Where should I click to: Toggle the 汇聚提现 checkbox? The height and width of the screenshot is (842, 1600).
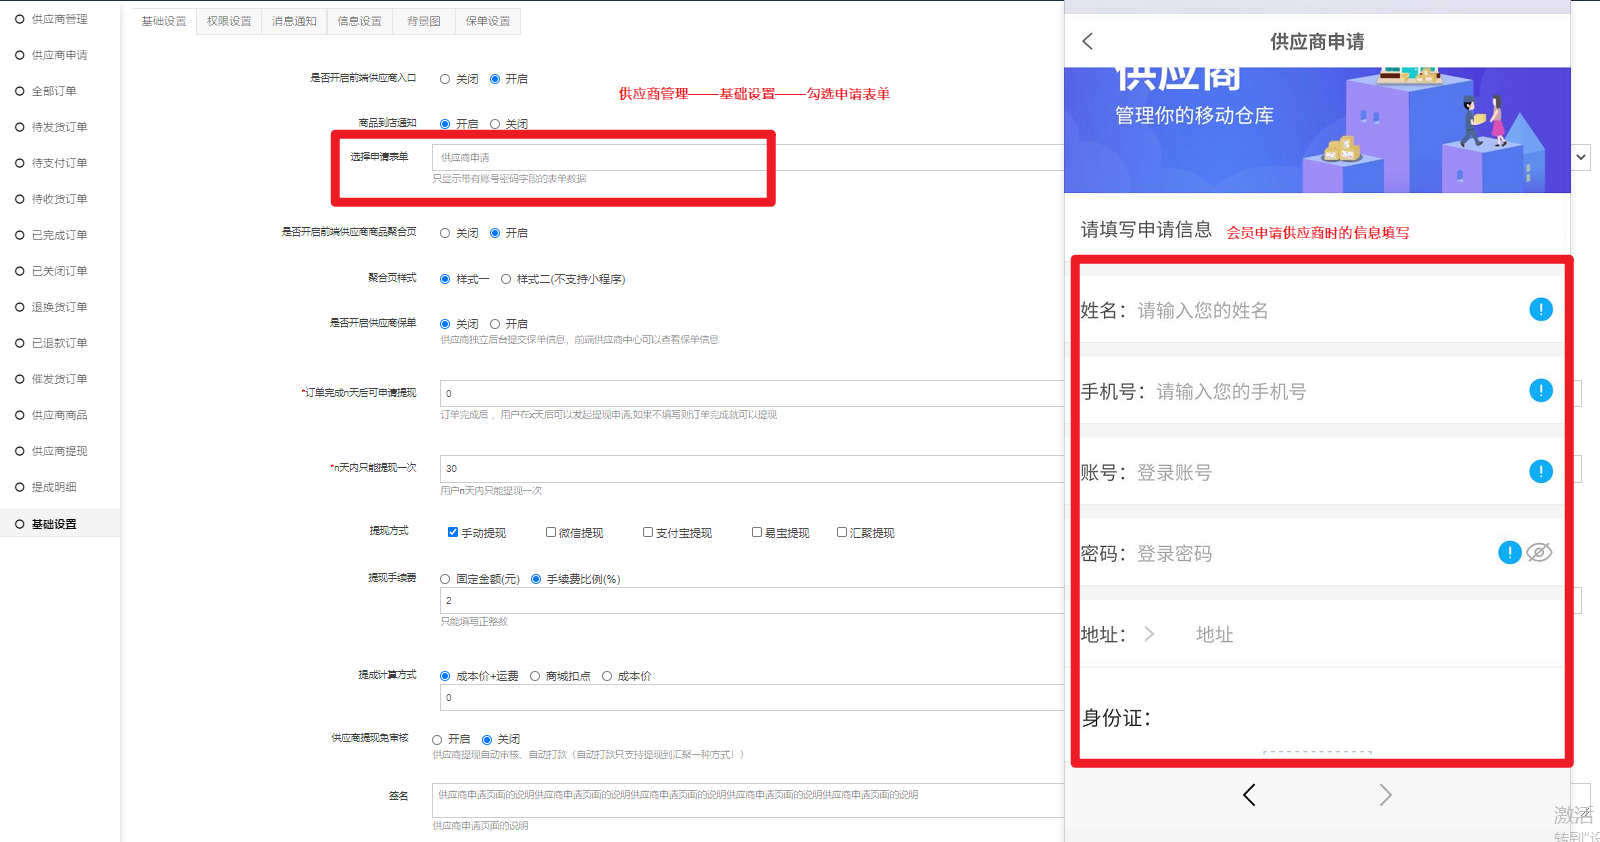click(842, 532)
